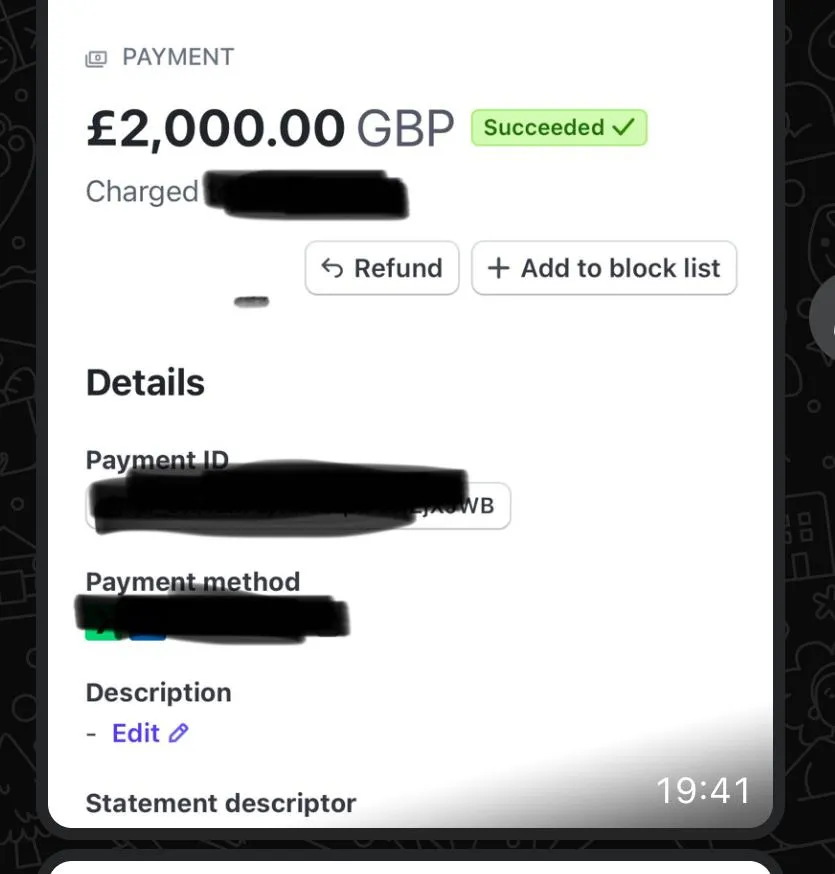835x874 pixels.
Task: Click the blue card icon under Payment method
Action: click(x=148, y=635)
